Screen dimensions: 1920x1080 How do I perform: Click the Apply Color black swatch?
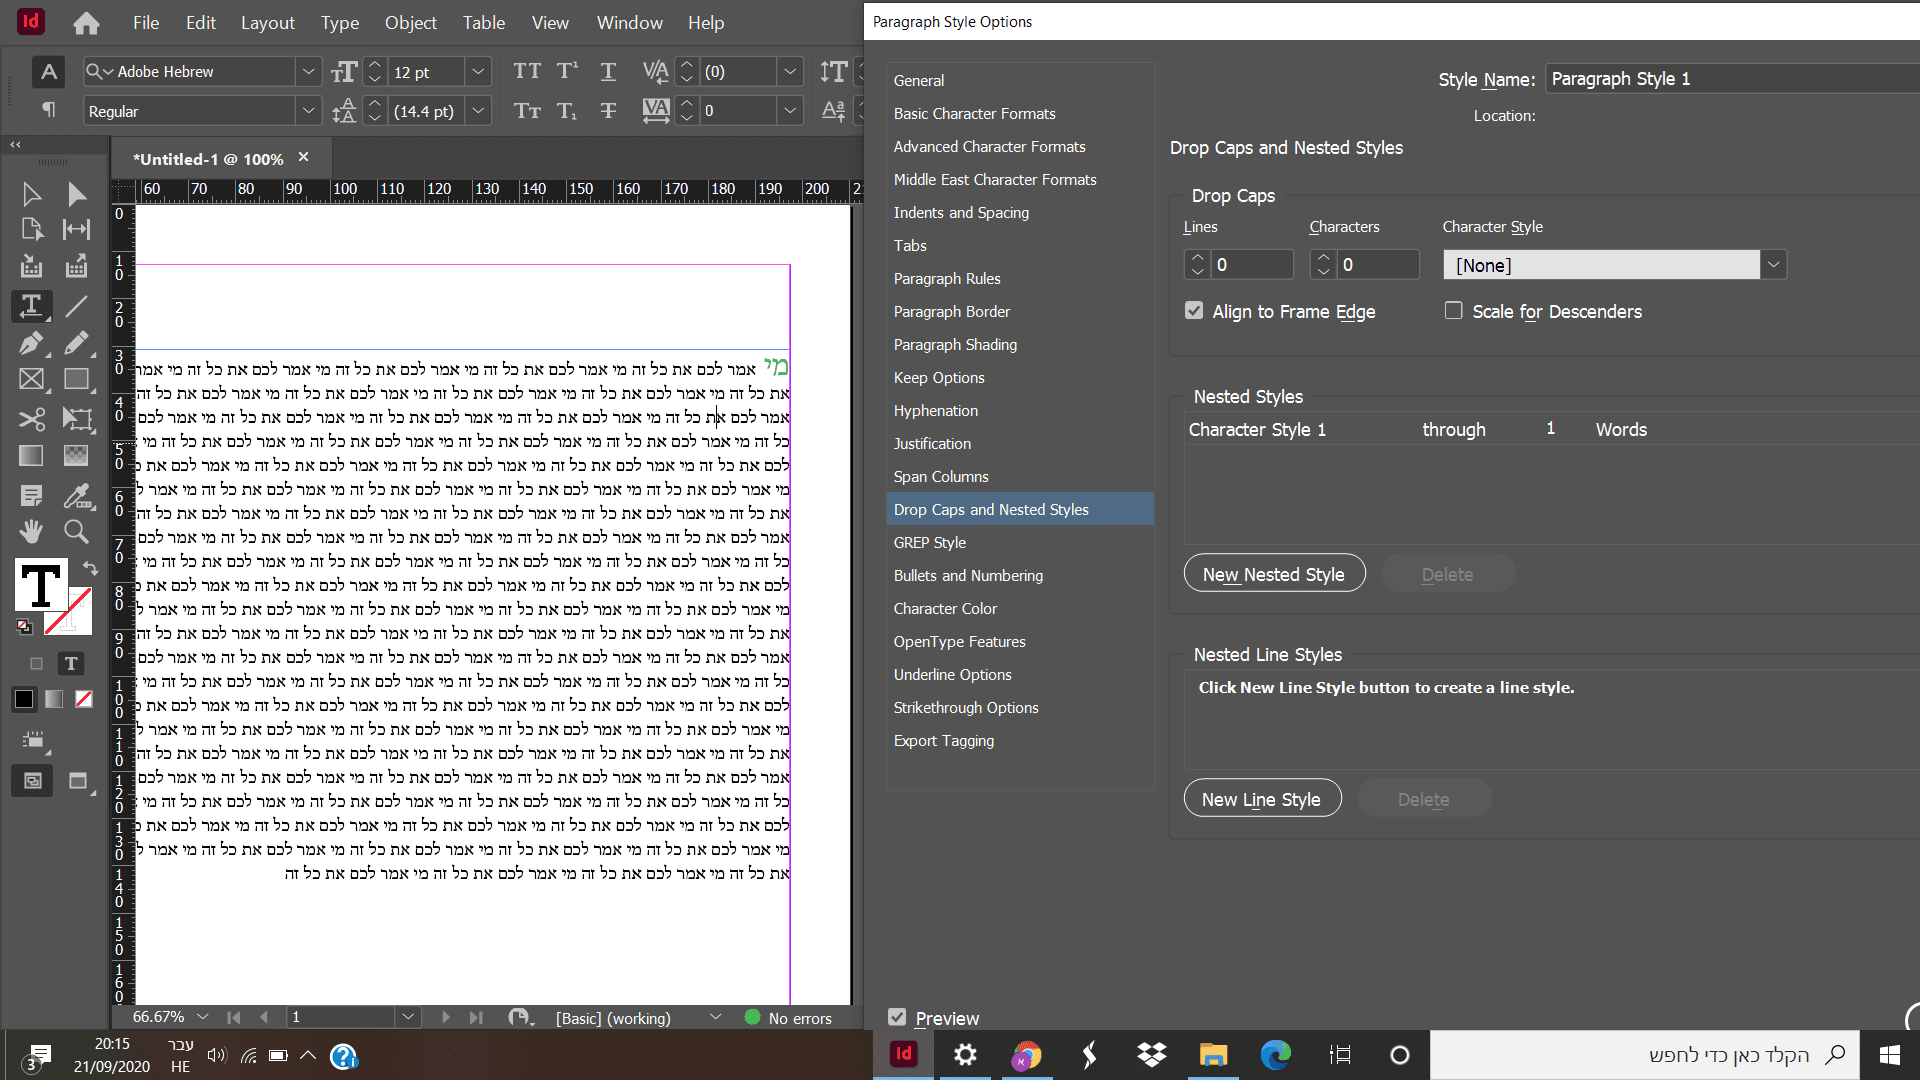[x=24, y=699]
